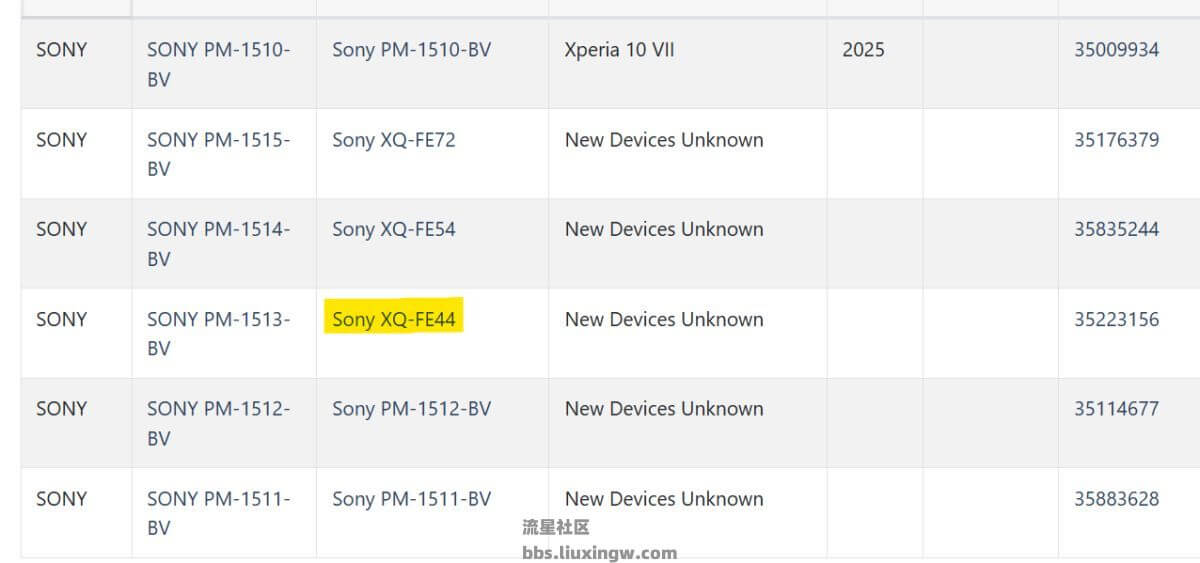The width and height of the screenshot is (1200, 563).
Task: Click New Devices Unknown in the XQ-FE72 row
Action: 664,139
